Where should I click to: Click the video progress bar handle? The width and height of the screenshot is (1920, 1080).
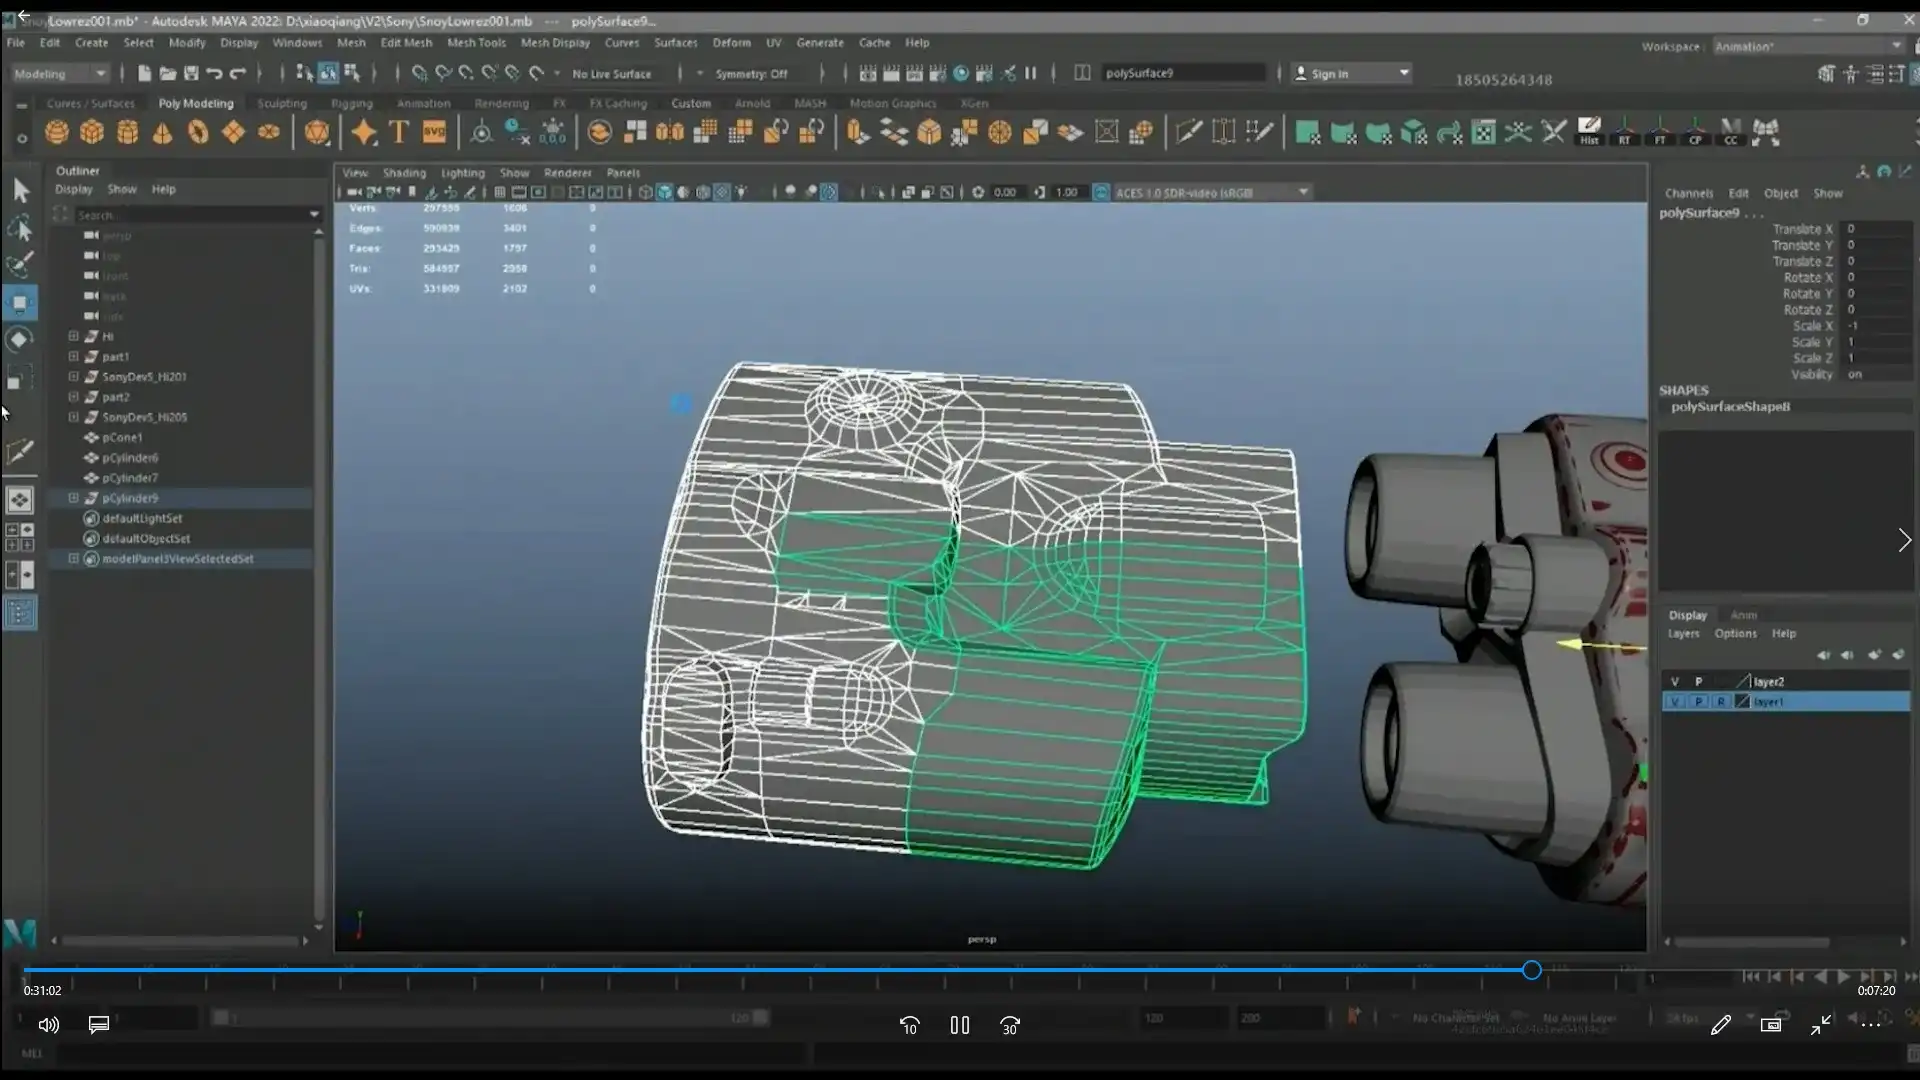pos(1531,970)
